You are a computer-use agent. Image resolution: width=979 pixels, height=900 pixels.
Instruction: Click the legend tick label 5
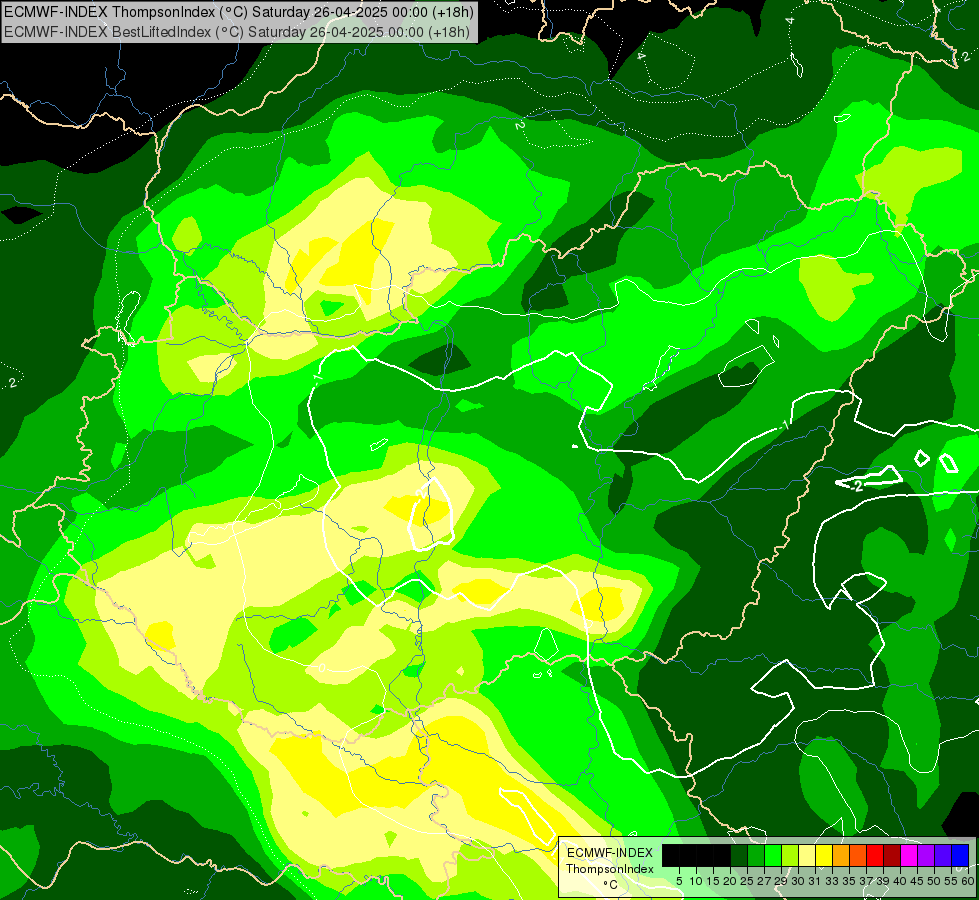(679, 881)
